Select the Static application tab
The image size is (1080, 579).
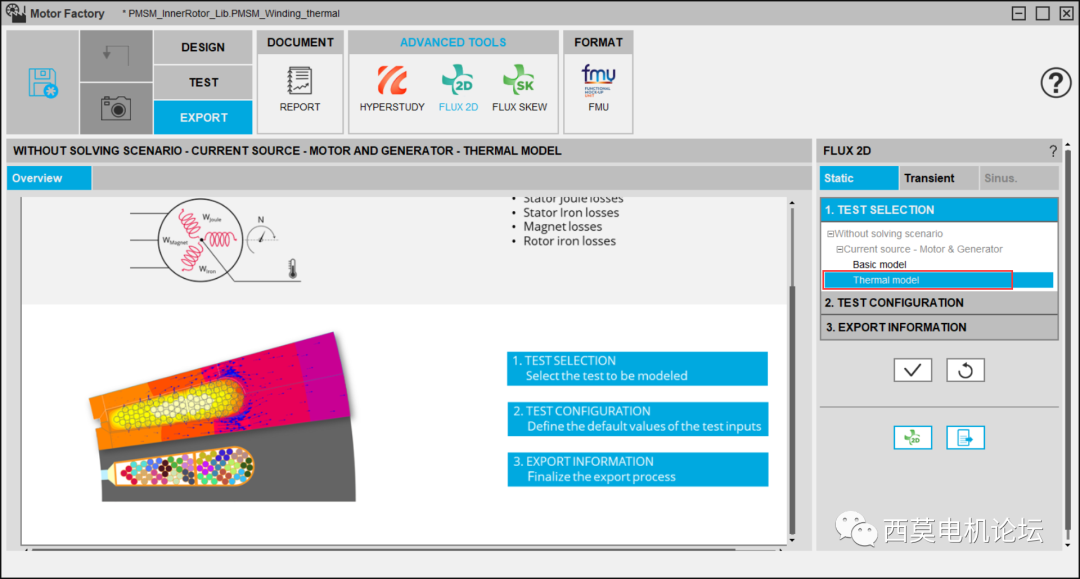pyautogui.click(x=859, y=178)
